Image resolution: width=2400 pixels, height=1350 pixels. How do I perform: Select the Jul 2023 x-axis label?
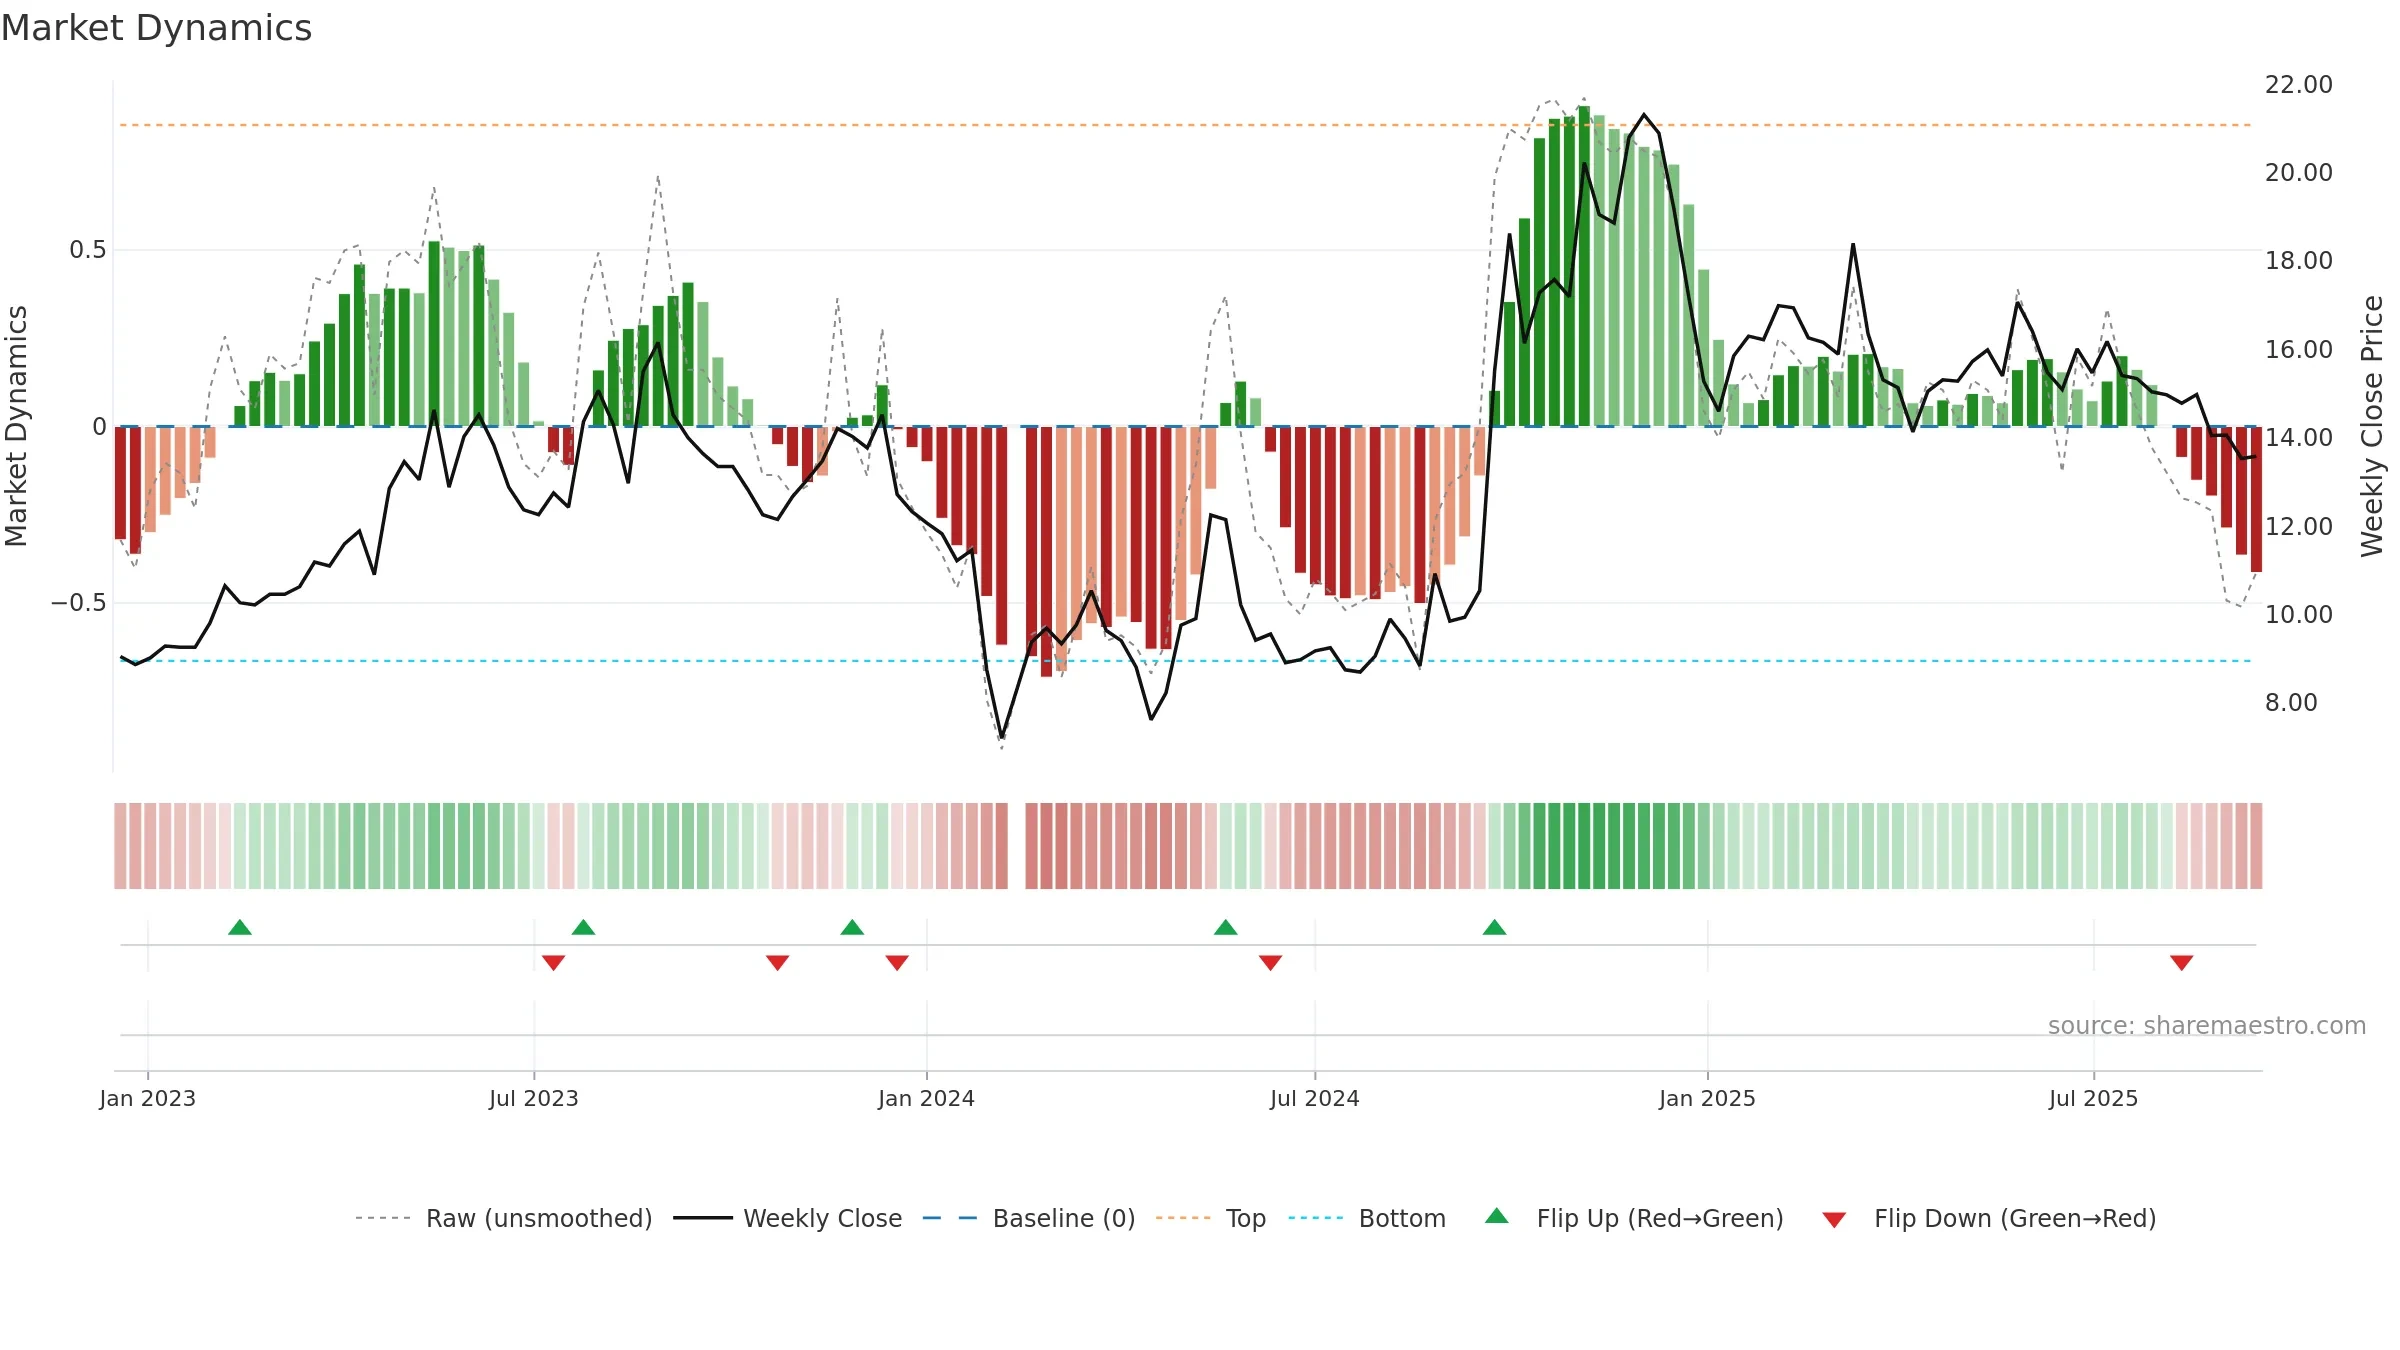click(x=534, y=1098)
